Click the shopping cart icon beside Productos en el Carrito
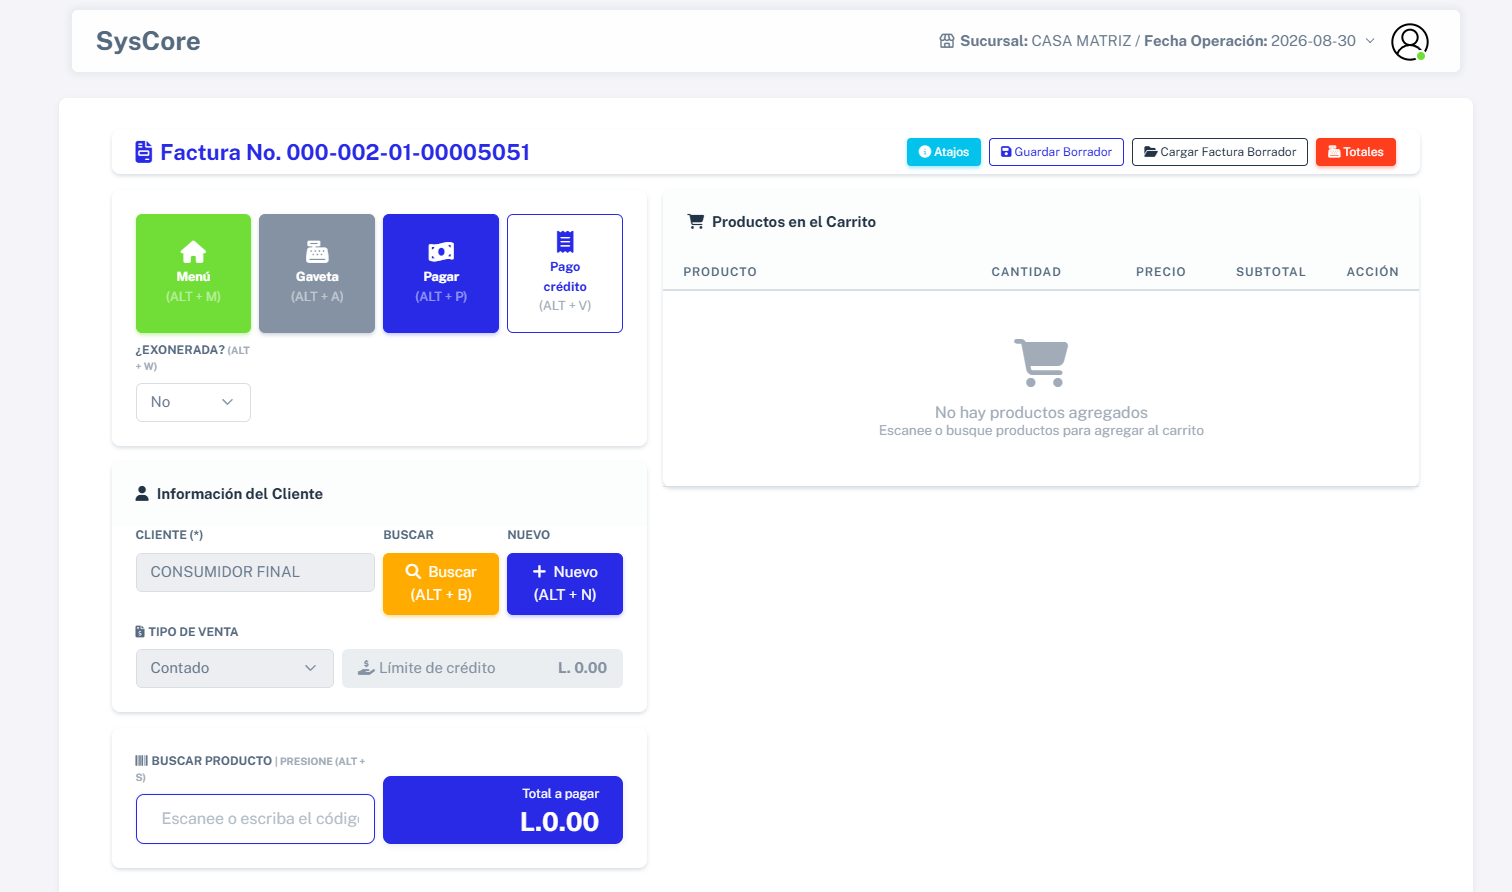The height and width of the screenshot is (892, 1512). 696,222
